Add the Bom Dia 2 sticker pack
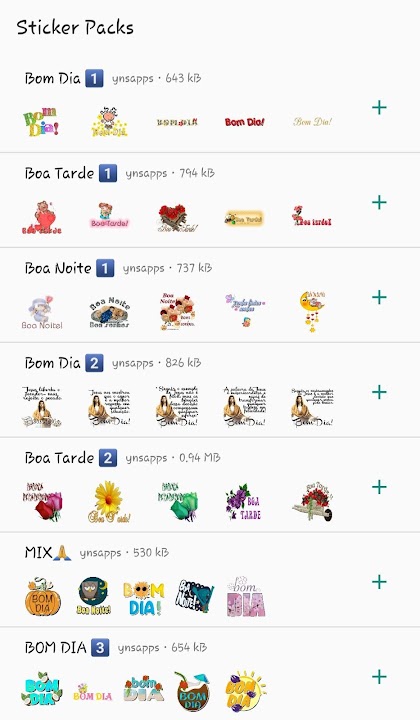Viewport: 420px width, 720px height. [379, 392]
